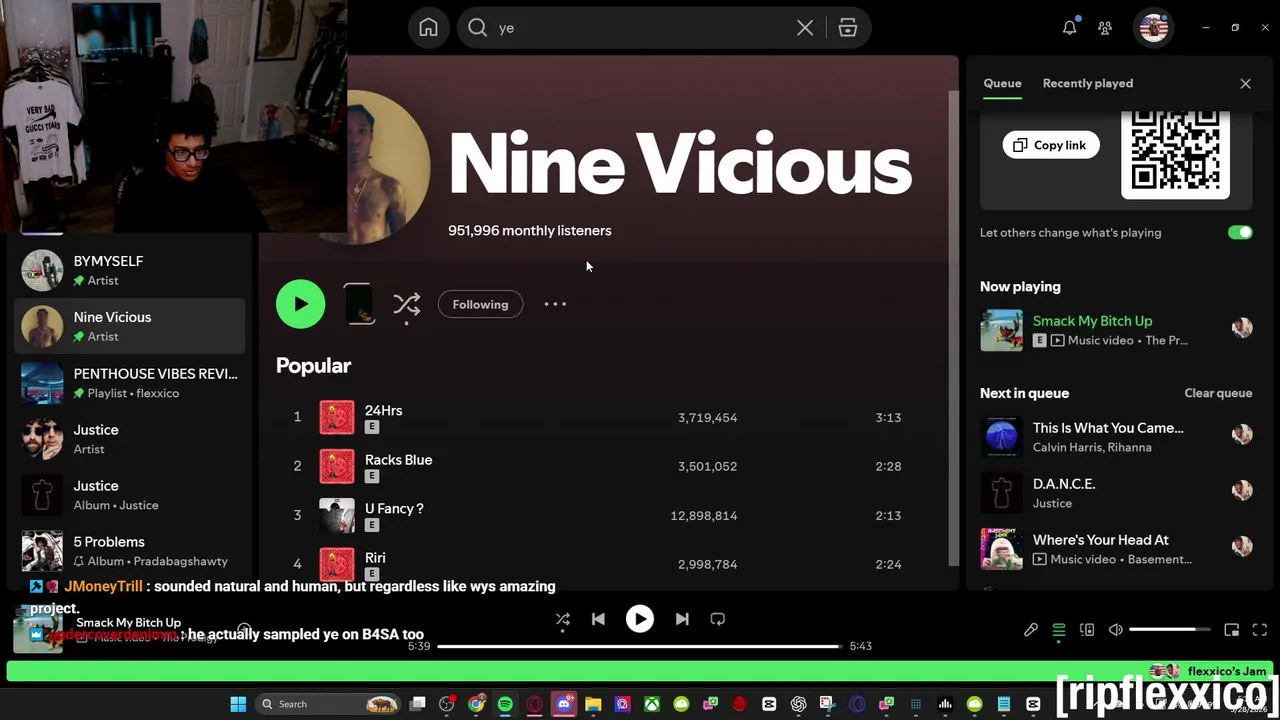Open the Xbox app from the taskbar
1280x720 pixels.
652,704
